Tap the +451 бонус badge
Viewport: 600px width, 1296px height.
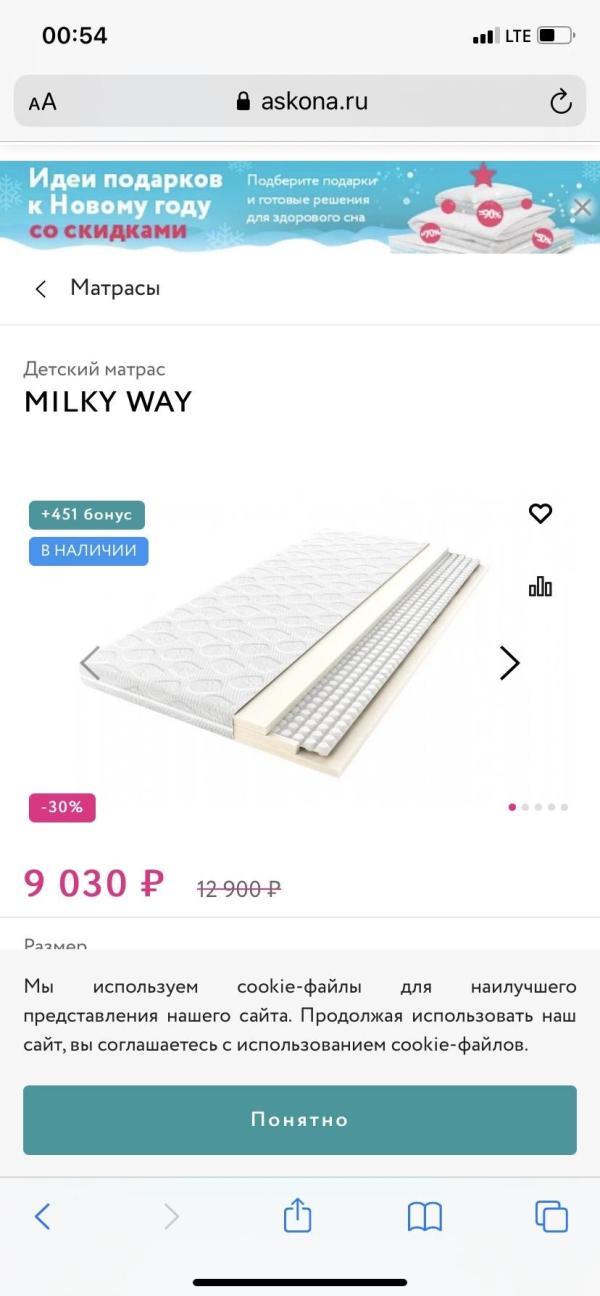pos(87,515)
